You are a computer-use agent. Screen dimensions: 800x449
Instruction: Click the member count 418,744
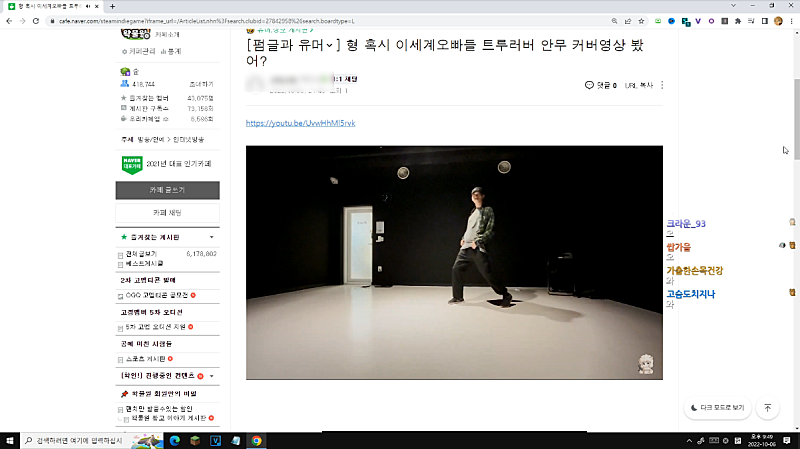(x=143, y=84)
